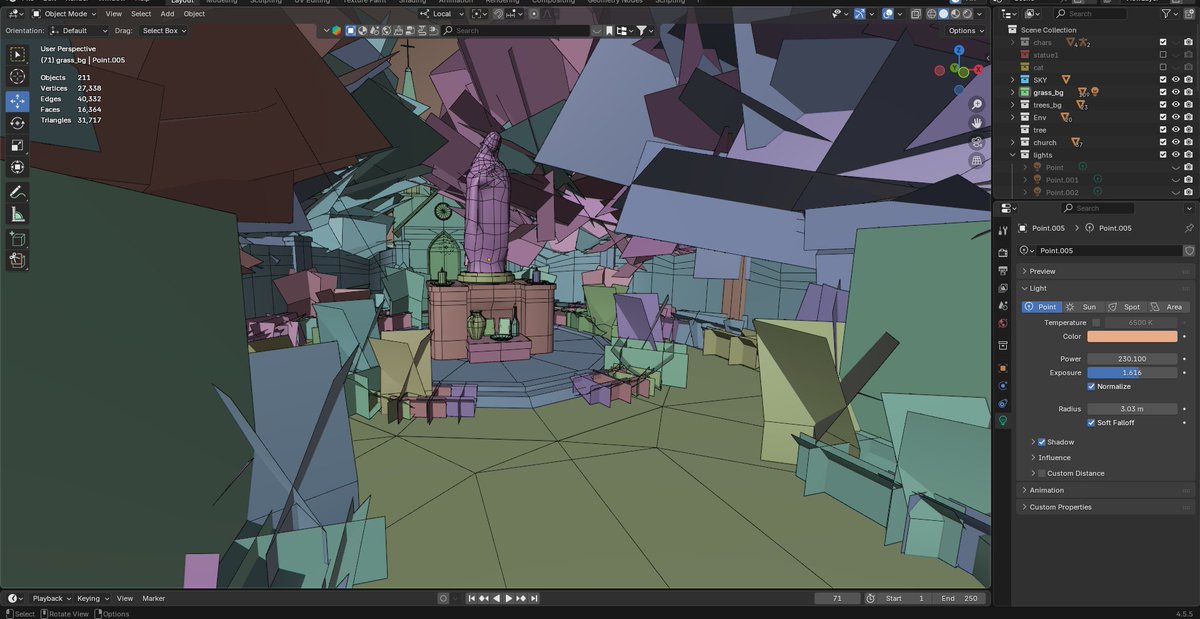Select the Scale tool

17,145
